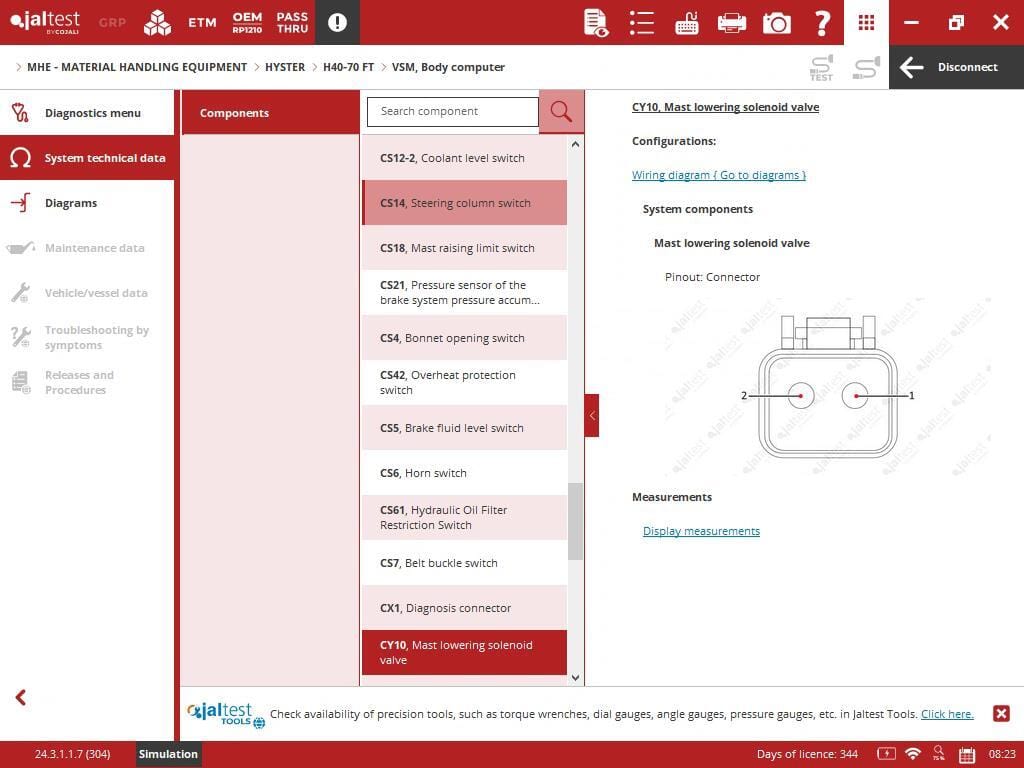Collapse the left sidebar with back chevron

pyautogui.click(x=20, y=697)
